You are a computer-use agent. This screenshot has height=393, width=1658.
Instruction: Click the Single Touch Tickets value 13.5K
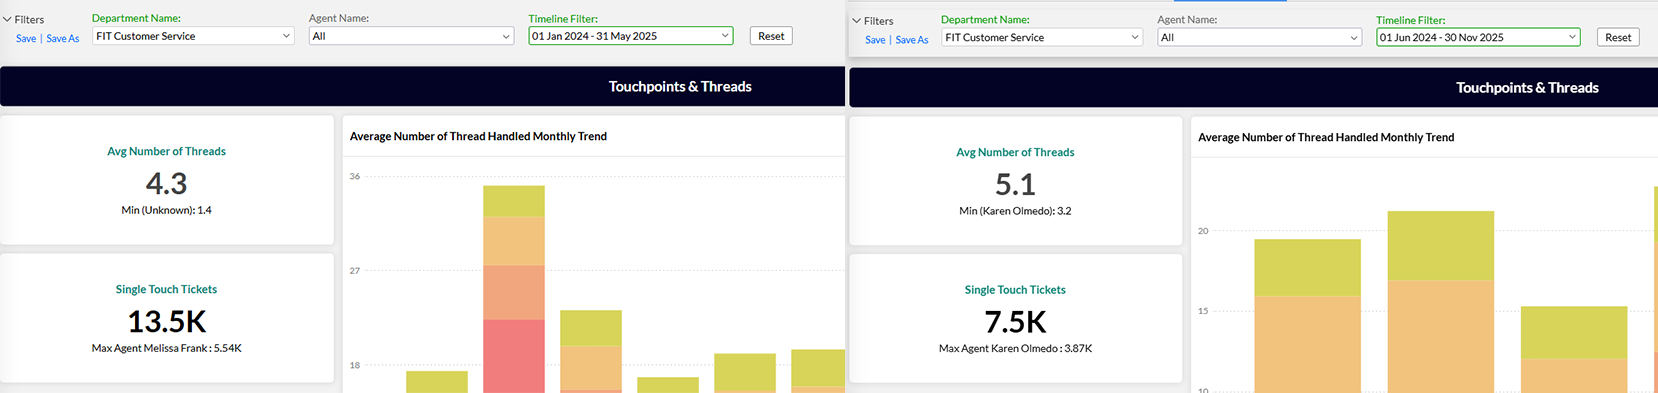click(166, 321)
